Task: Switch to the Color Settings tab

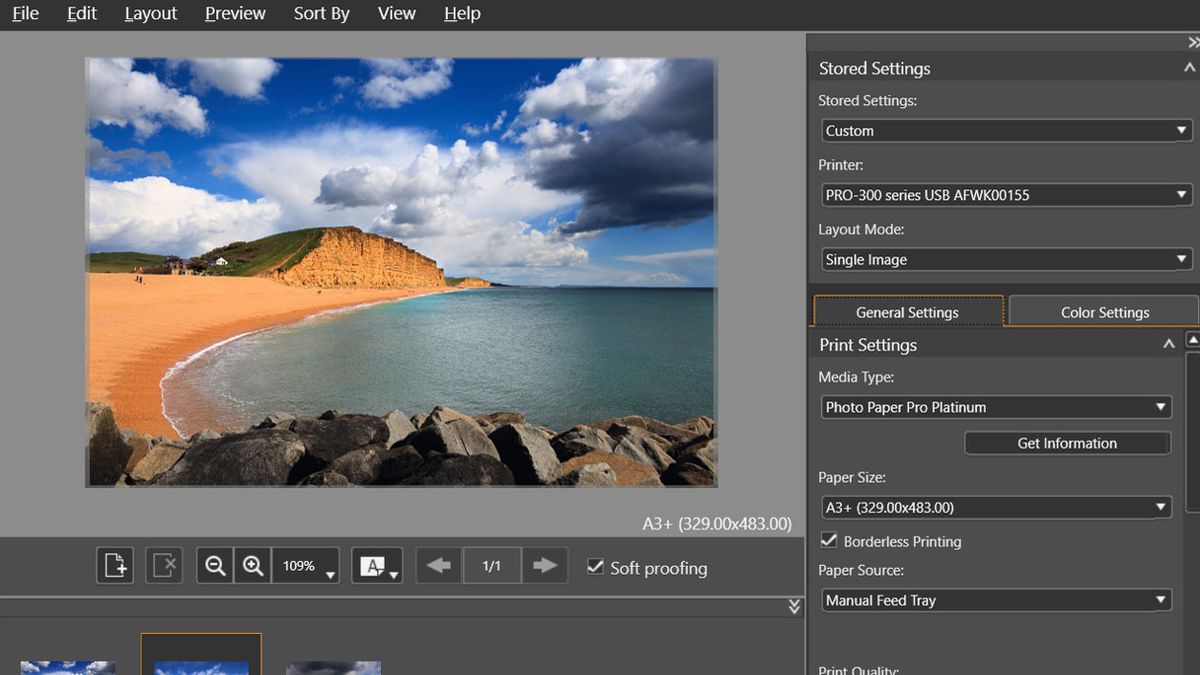Action: click(x=1104, y=312)
